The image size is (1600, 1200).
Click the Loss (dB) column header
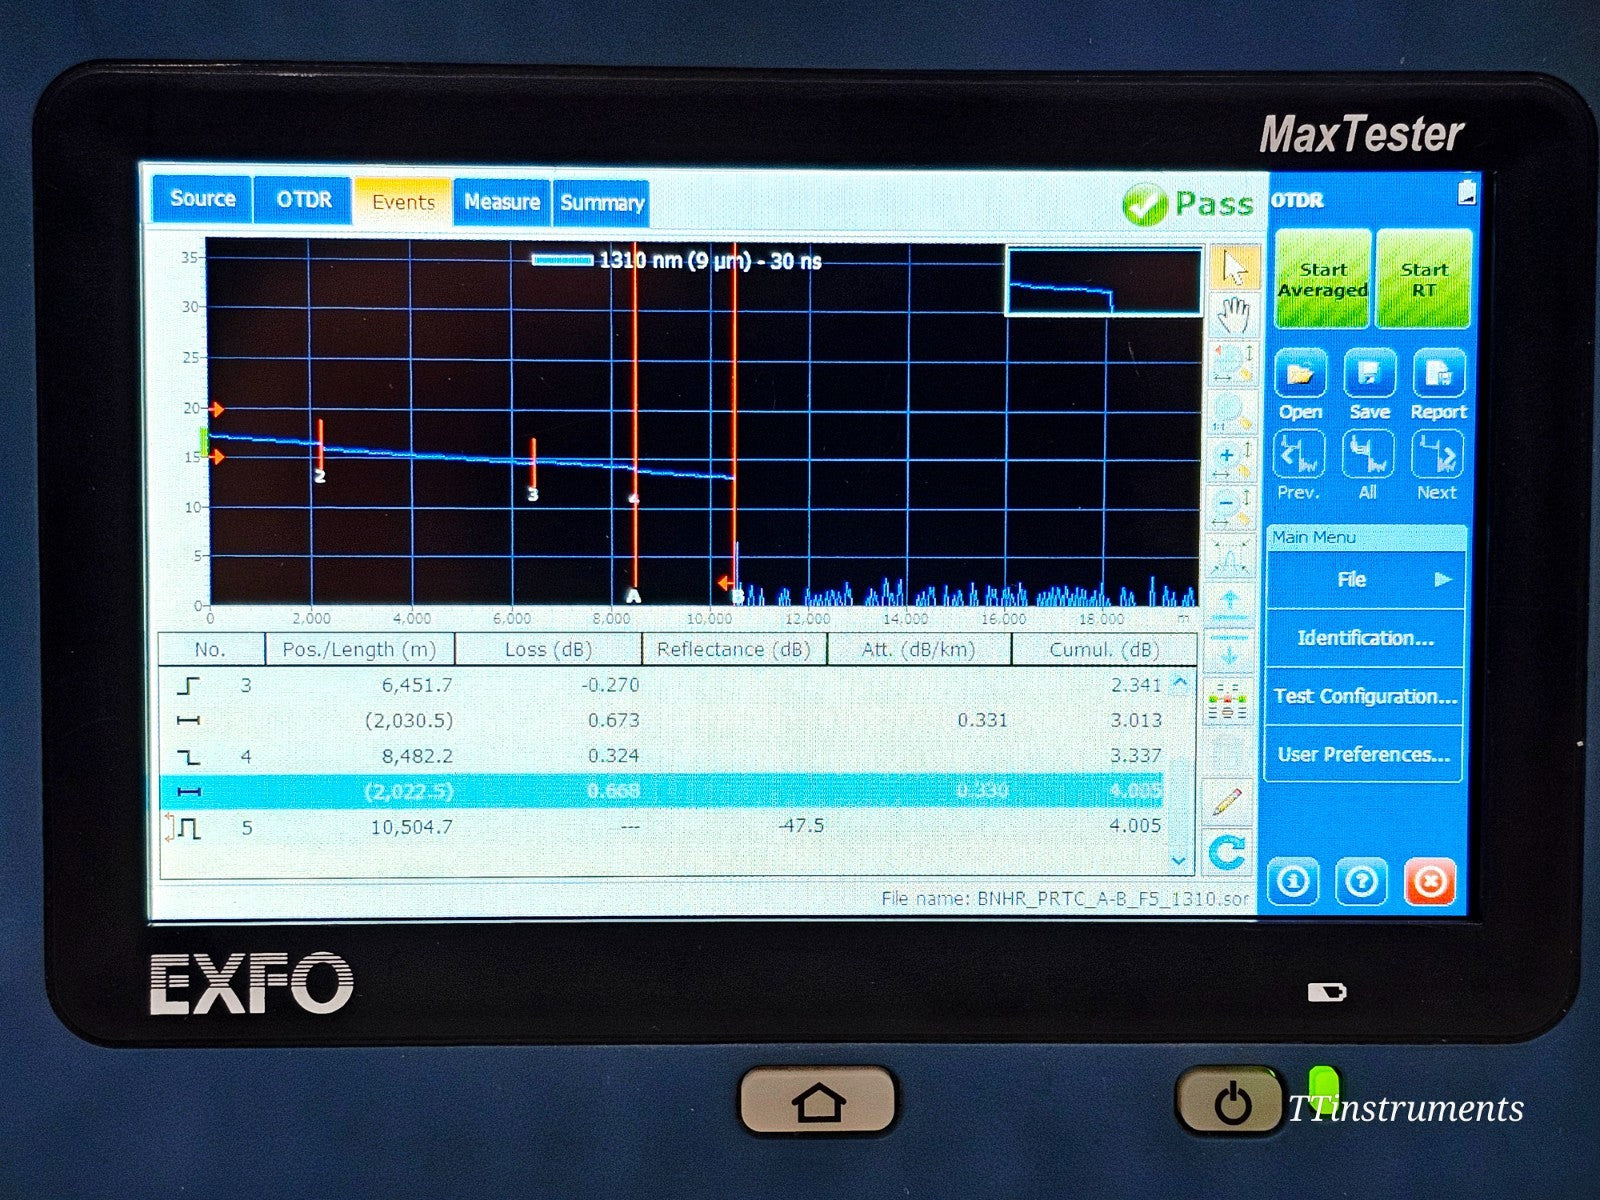(x=548, y=650)
